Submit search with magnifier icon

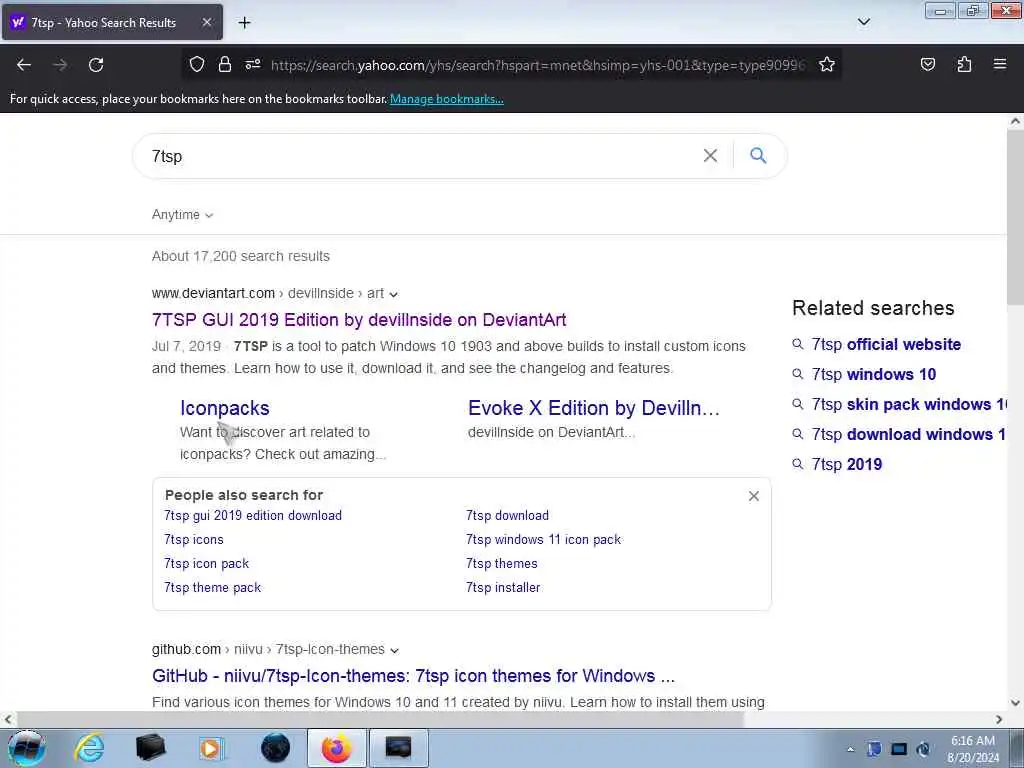coord(758,155)
